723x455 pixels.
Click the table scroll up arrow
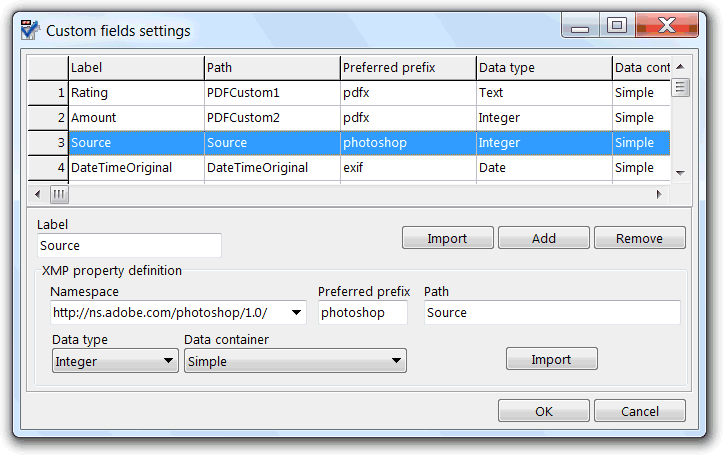(680, 67)
